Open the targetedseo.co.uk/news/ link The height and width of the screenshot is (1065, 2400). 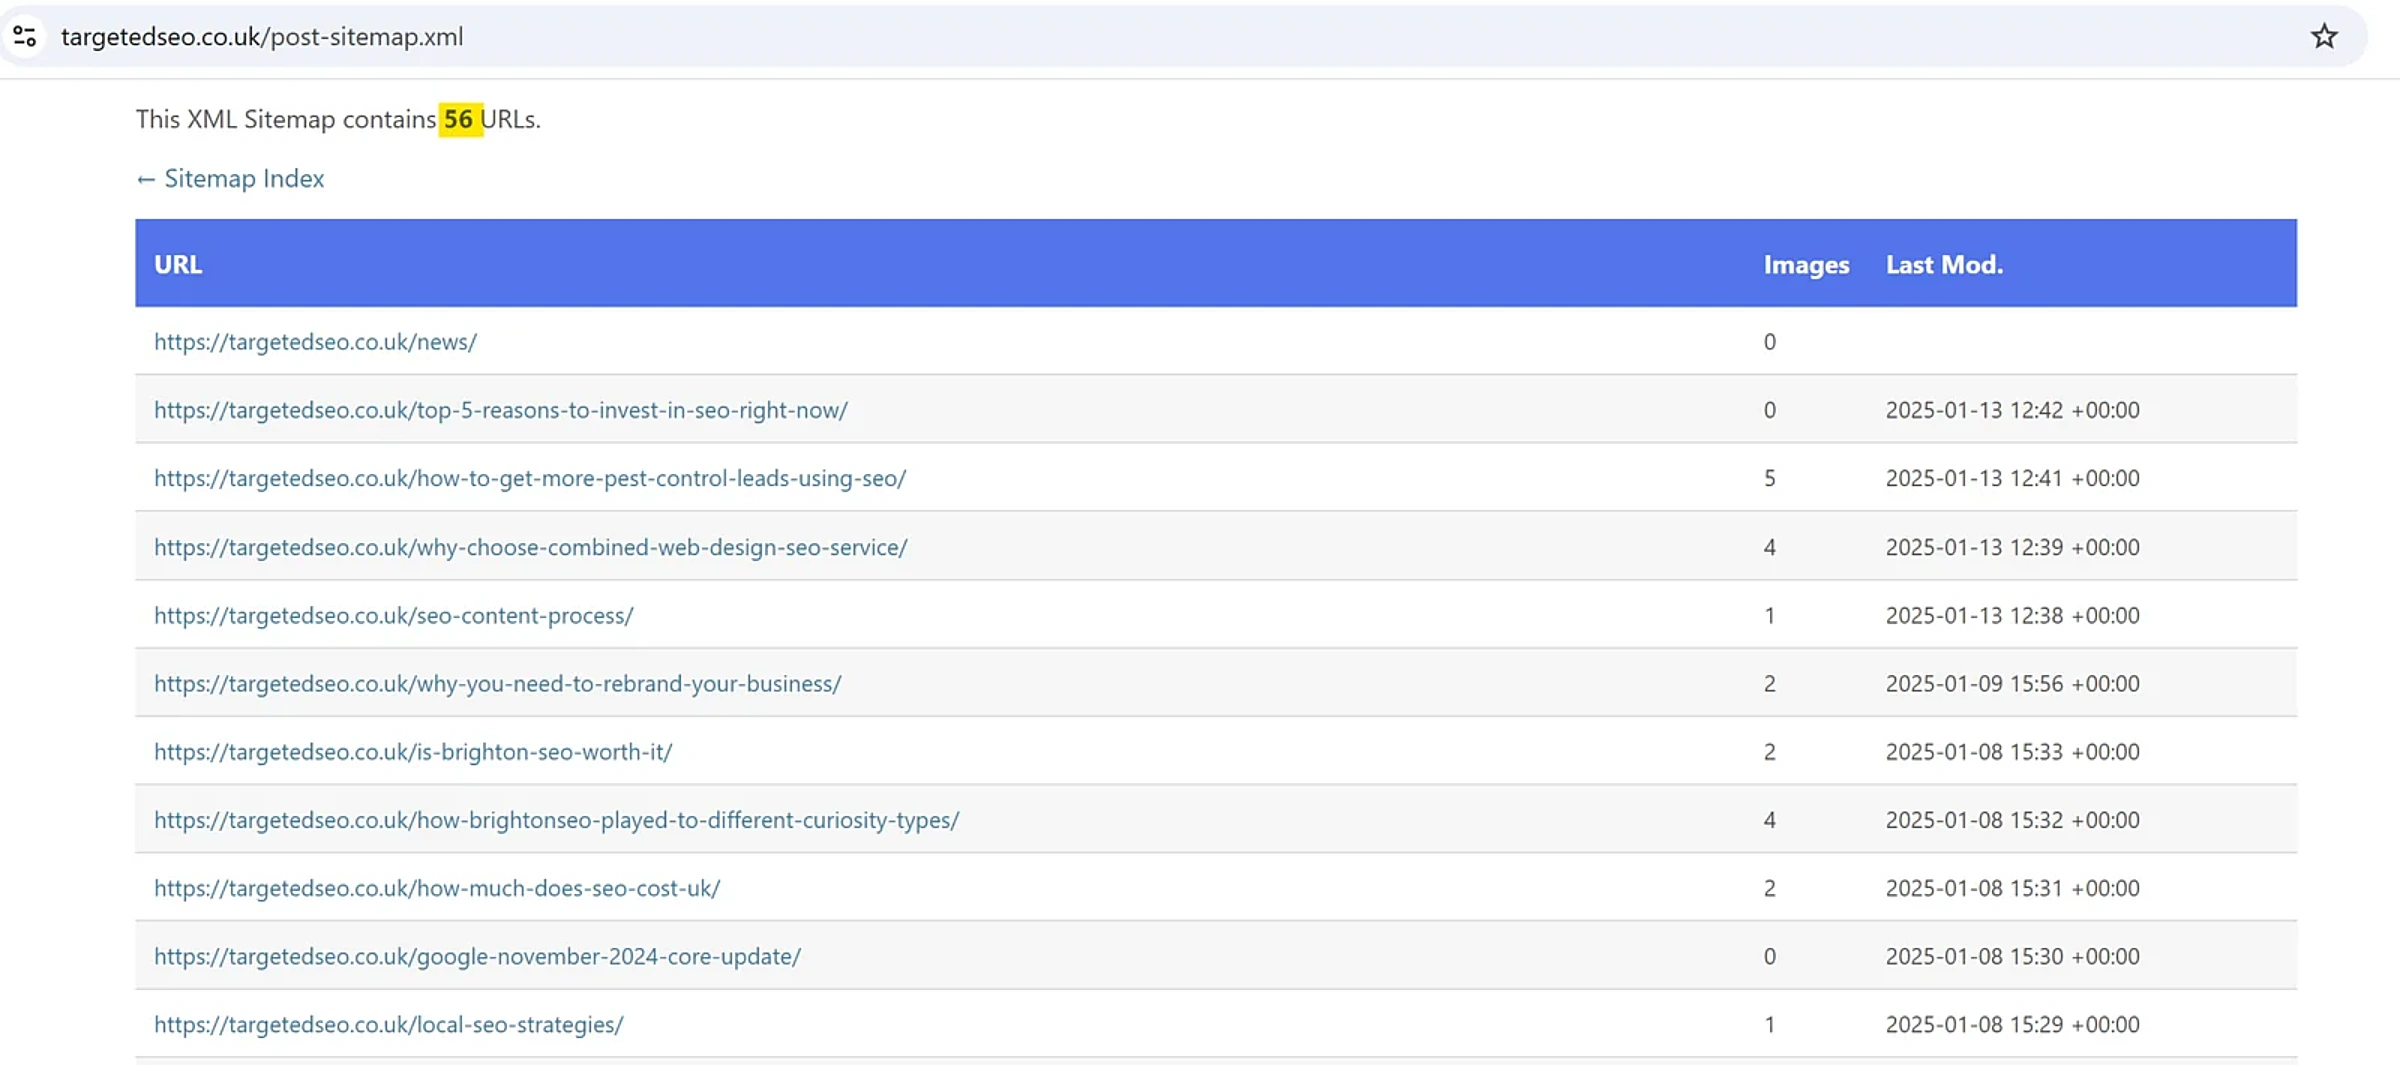click(315, 342)
